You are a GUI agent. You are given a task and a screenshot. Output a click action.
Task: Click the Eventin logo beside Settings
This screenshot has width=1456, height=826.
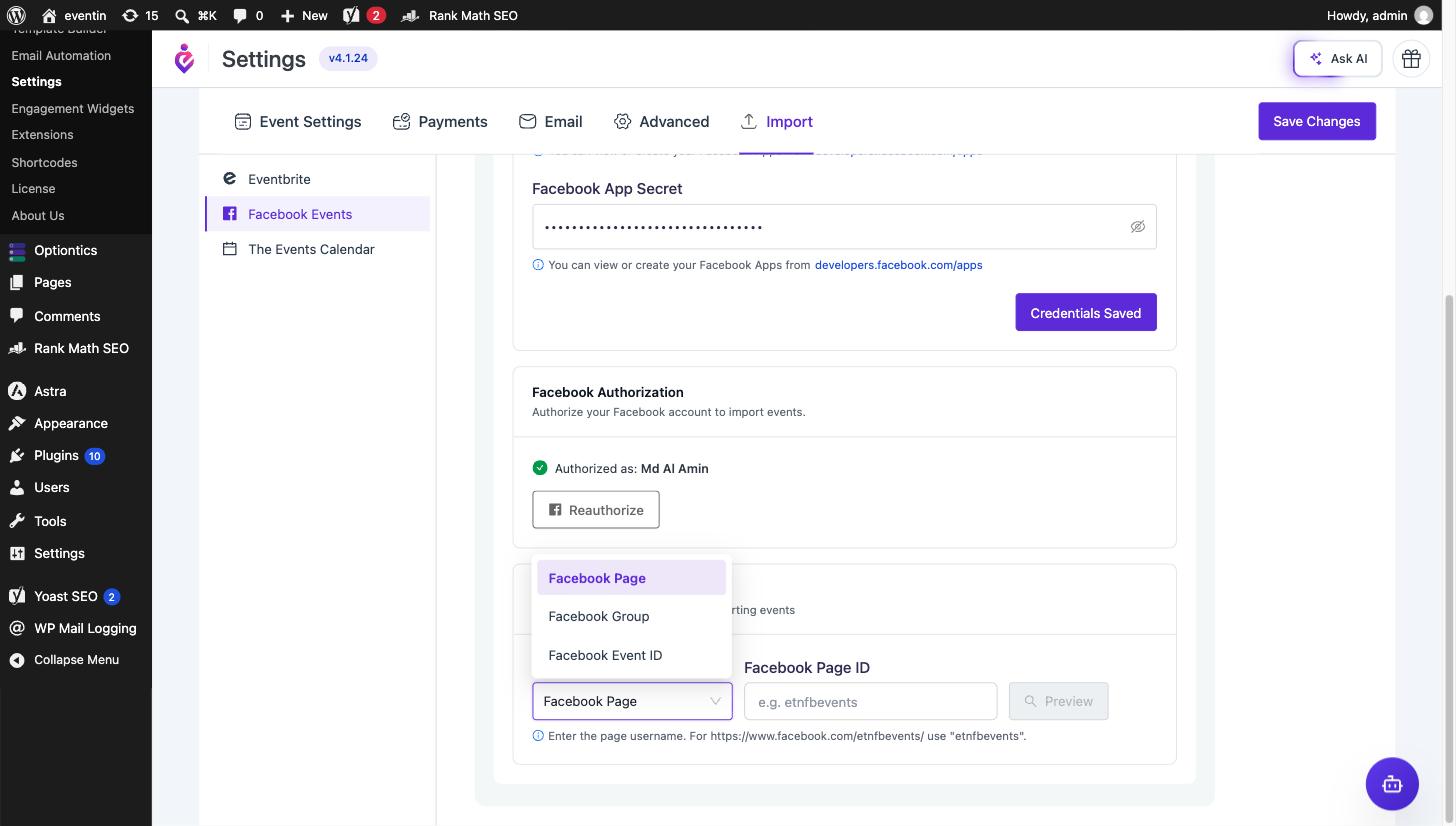click(185, 59)
